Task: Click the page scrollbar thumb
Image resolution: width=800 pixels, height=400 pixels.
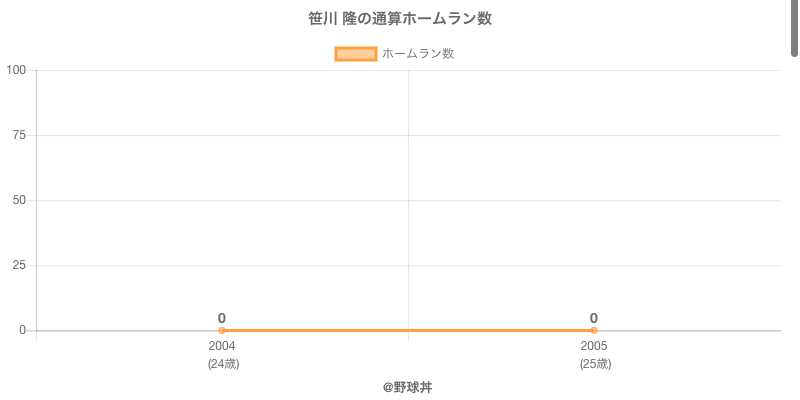Action: [795, 28]
